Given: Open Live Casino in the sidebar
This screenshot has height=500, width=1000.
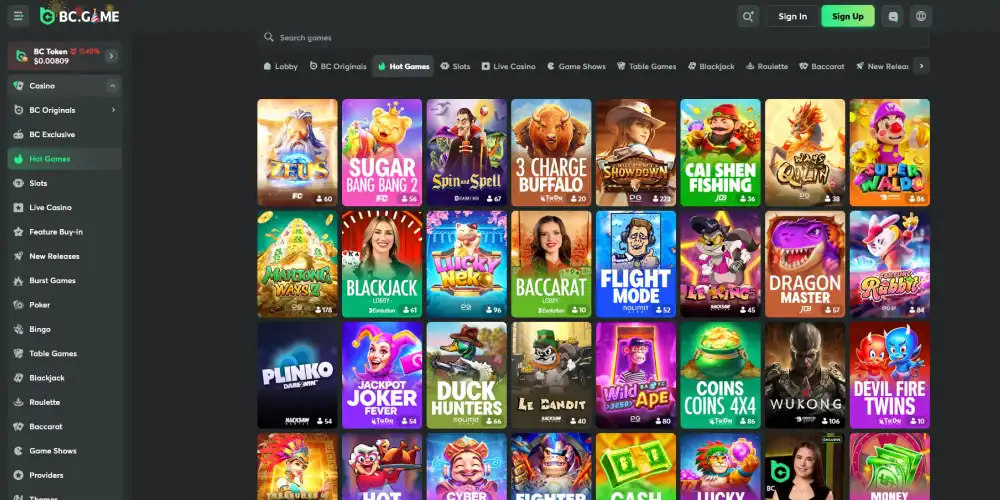Looking at the screenshot, I should pyautogui.click(x=64, y=207).
